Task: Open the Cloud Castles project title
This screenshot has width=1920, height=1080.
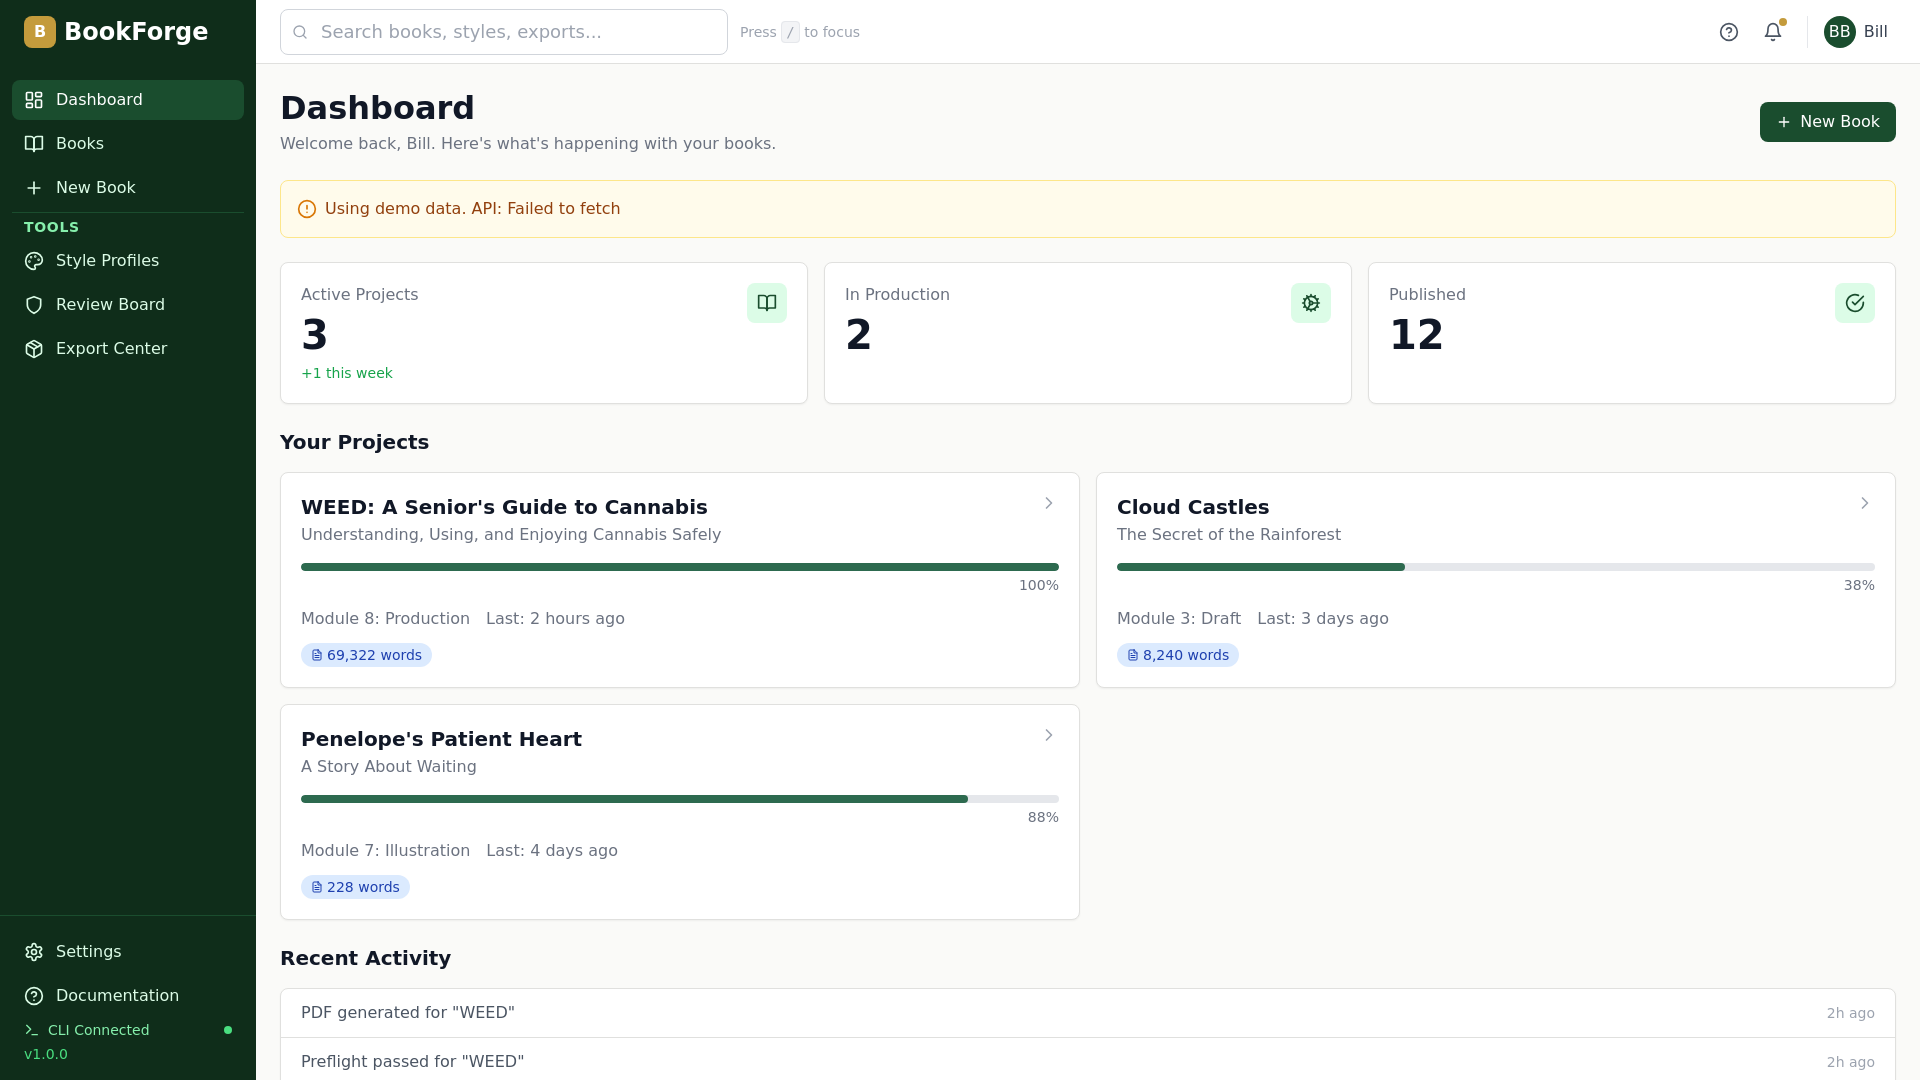Action: pyautogui.click(x=1193, y=507)
